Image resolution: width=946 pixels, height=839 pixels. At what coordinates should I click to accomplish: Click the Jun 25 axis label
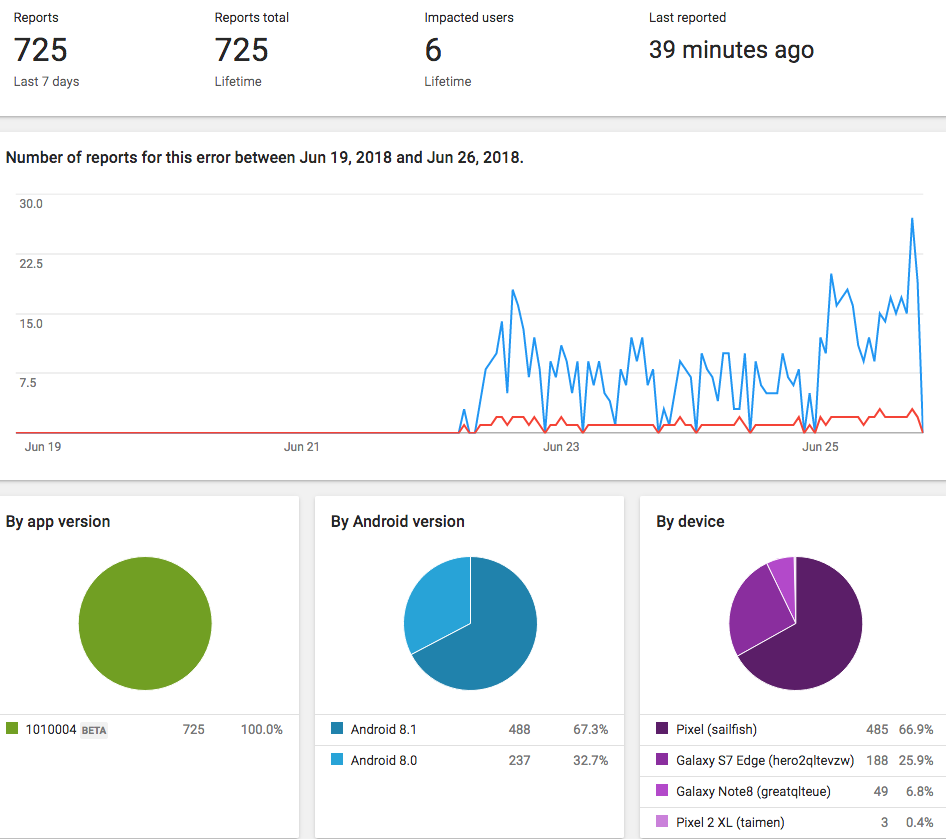click(x=820, y=447)
